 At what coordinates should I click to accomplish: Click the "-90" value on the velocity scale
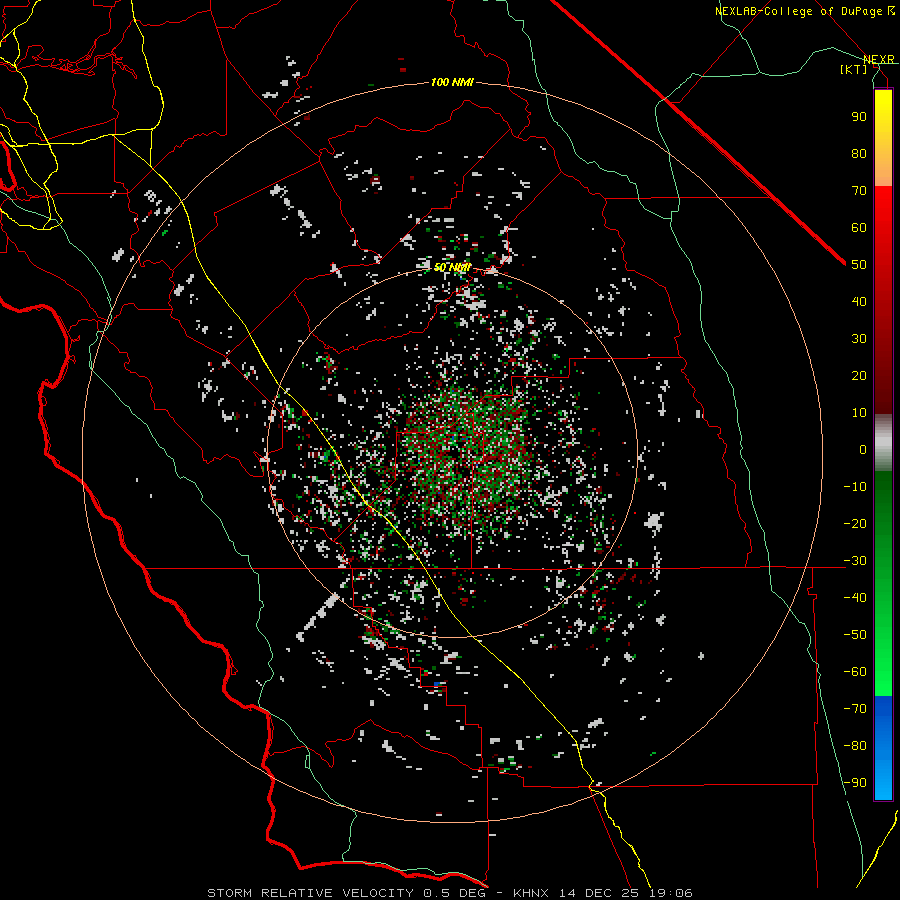pos(855,782)
